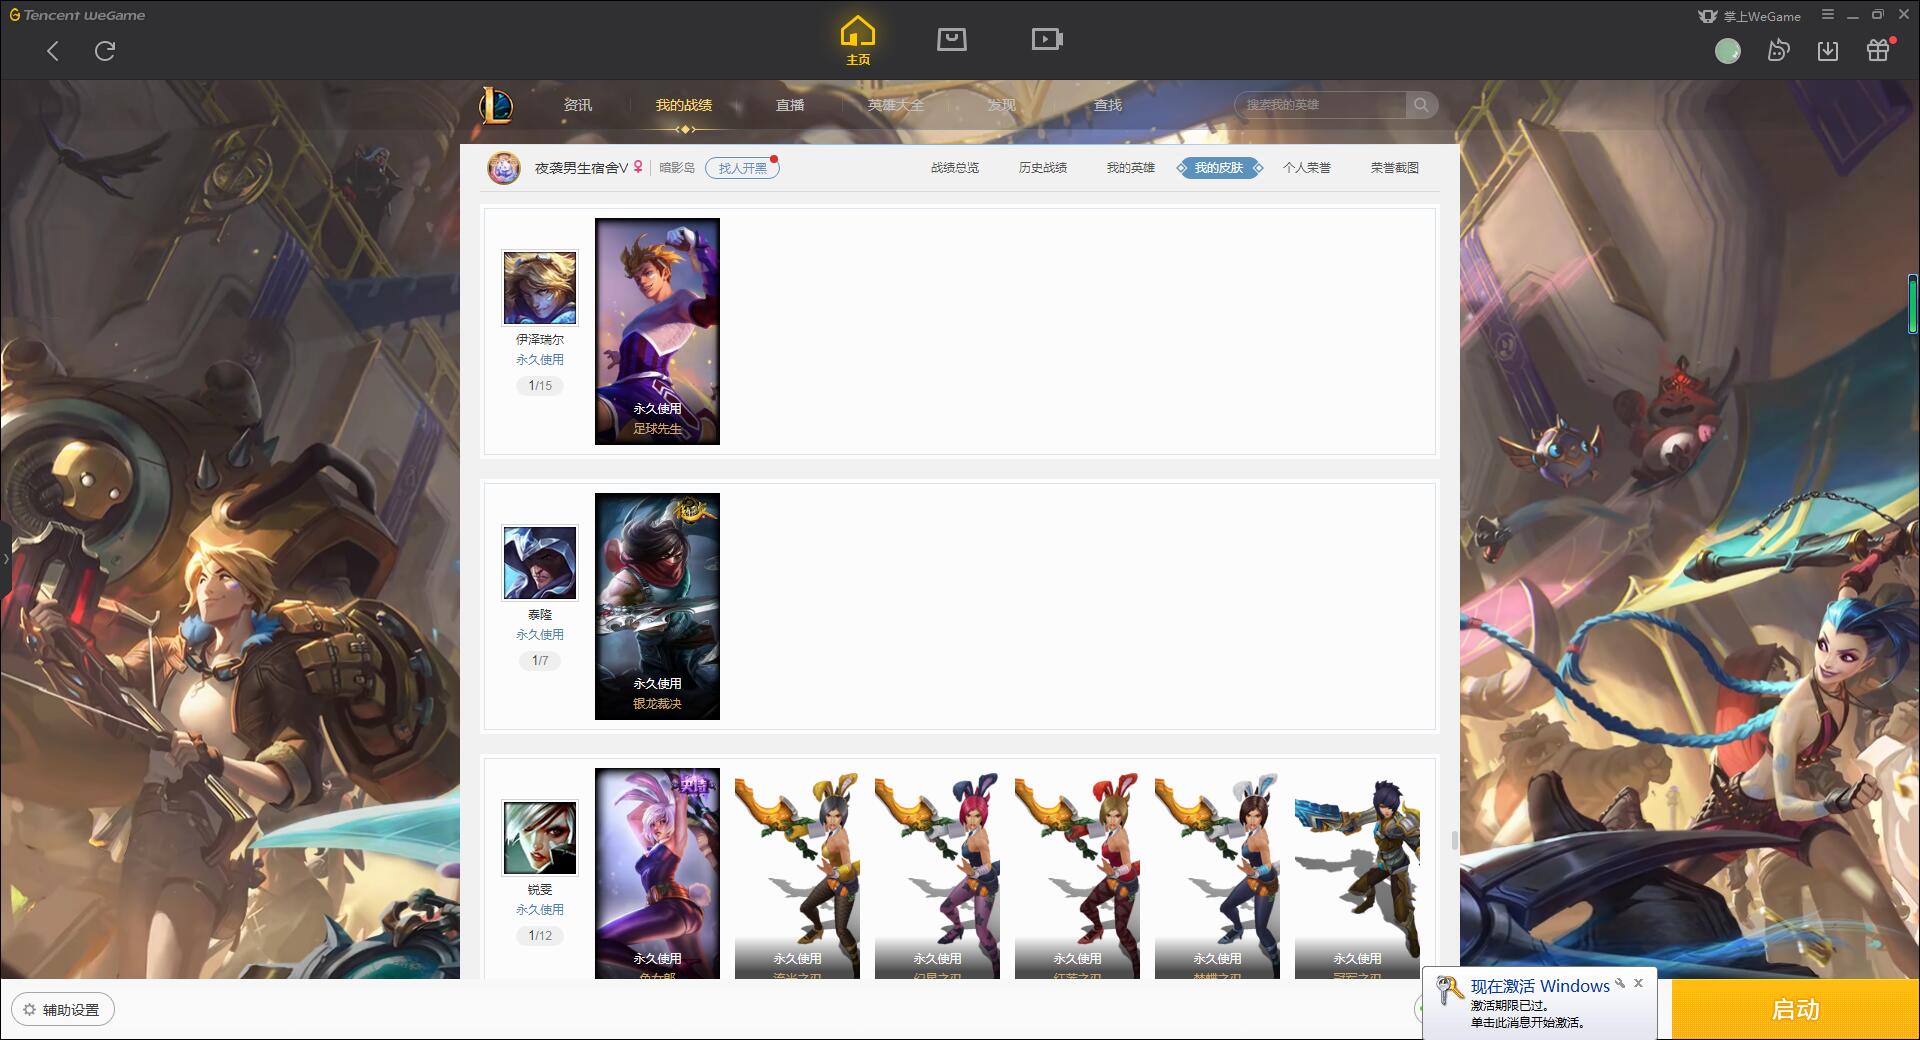This screenshot has width=1920, height=1040.
Task: Open the hamburger main menu icon
Action: coord(1828,15)
